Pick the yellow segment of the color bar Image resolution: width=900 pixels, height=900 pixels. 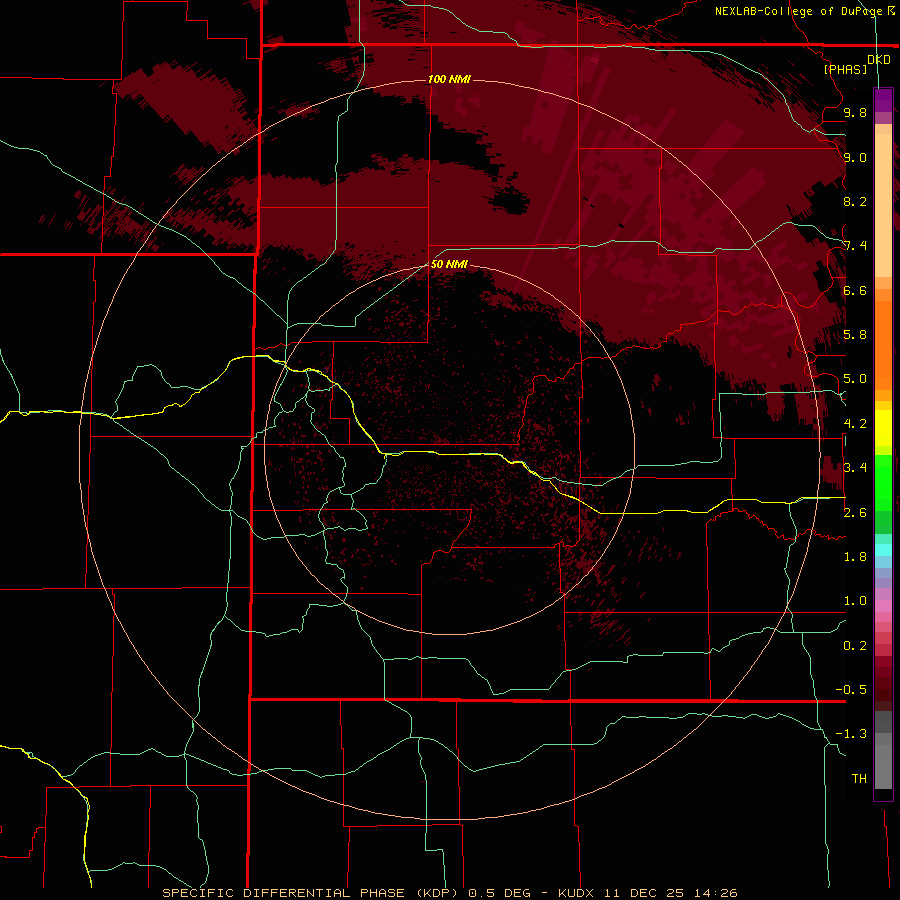(x=883, y=428)
